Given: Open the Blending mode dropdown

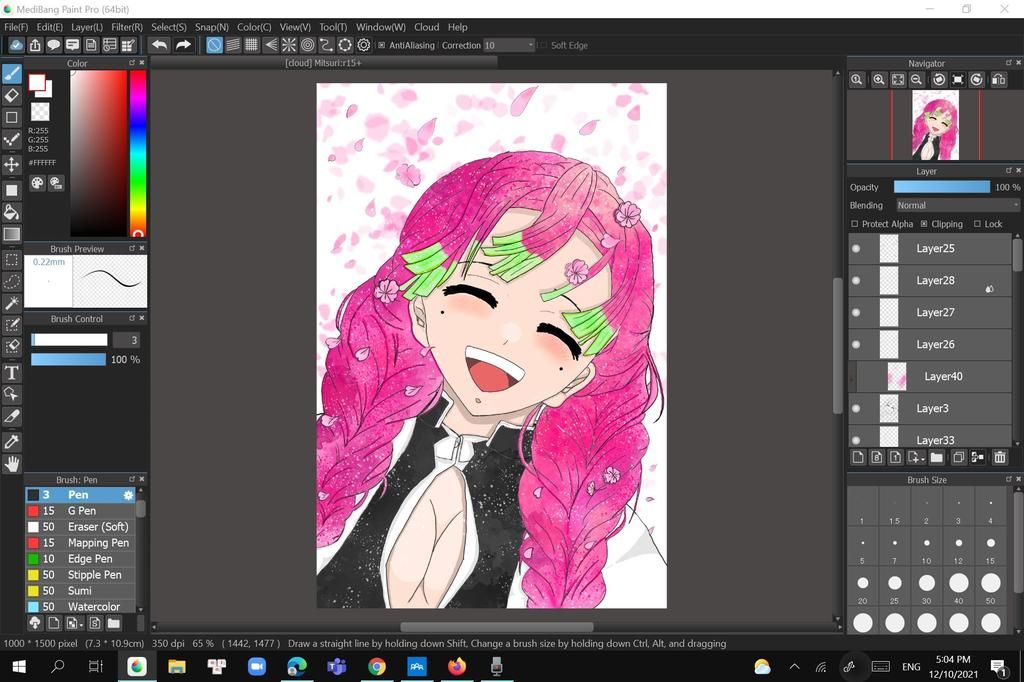Looking at the screenshot, I should (x=957, y=205).
